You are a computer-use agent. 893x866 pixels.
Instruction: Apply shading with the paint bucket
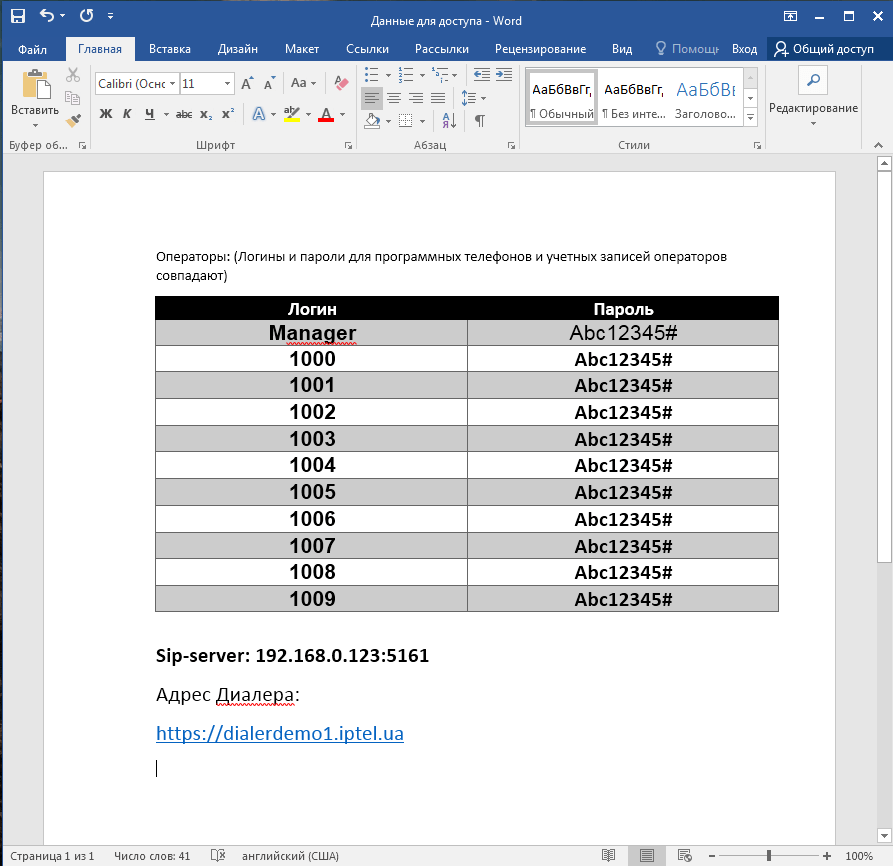372,120
